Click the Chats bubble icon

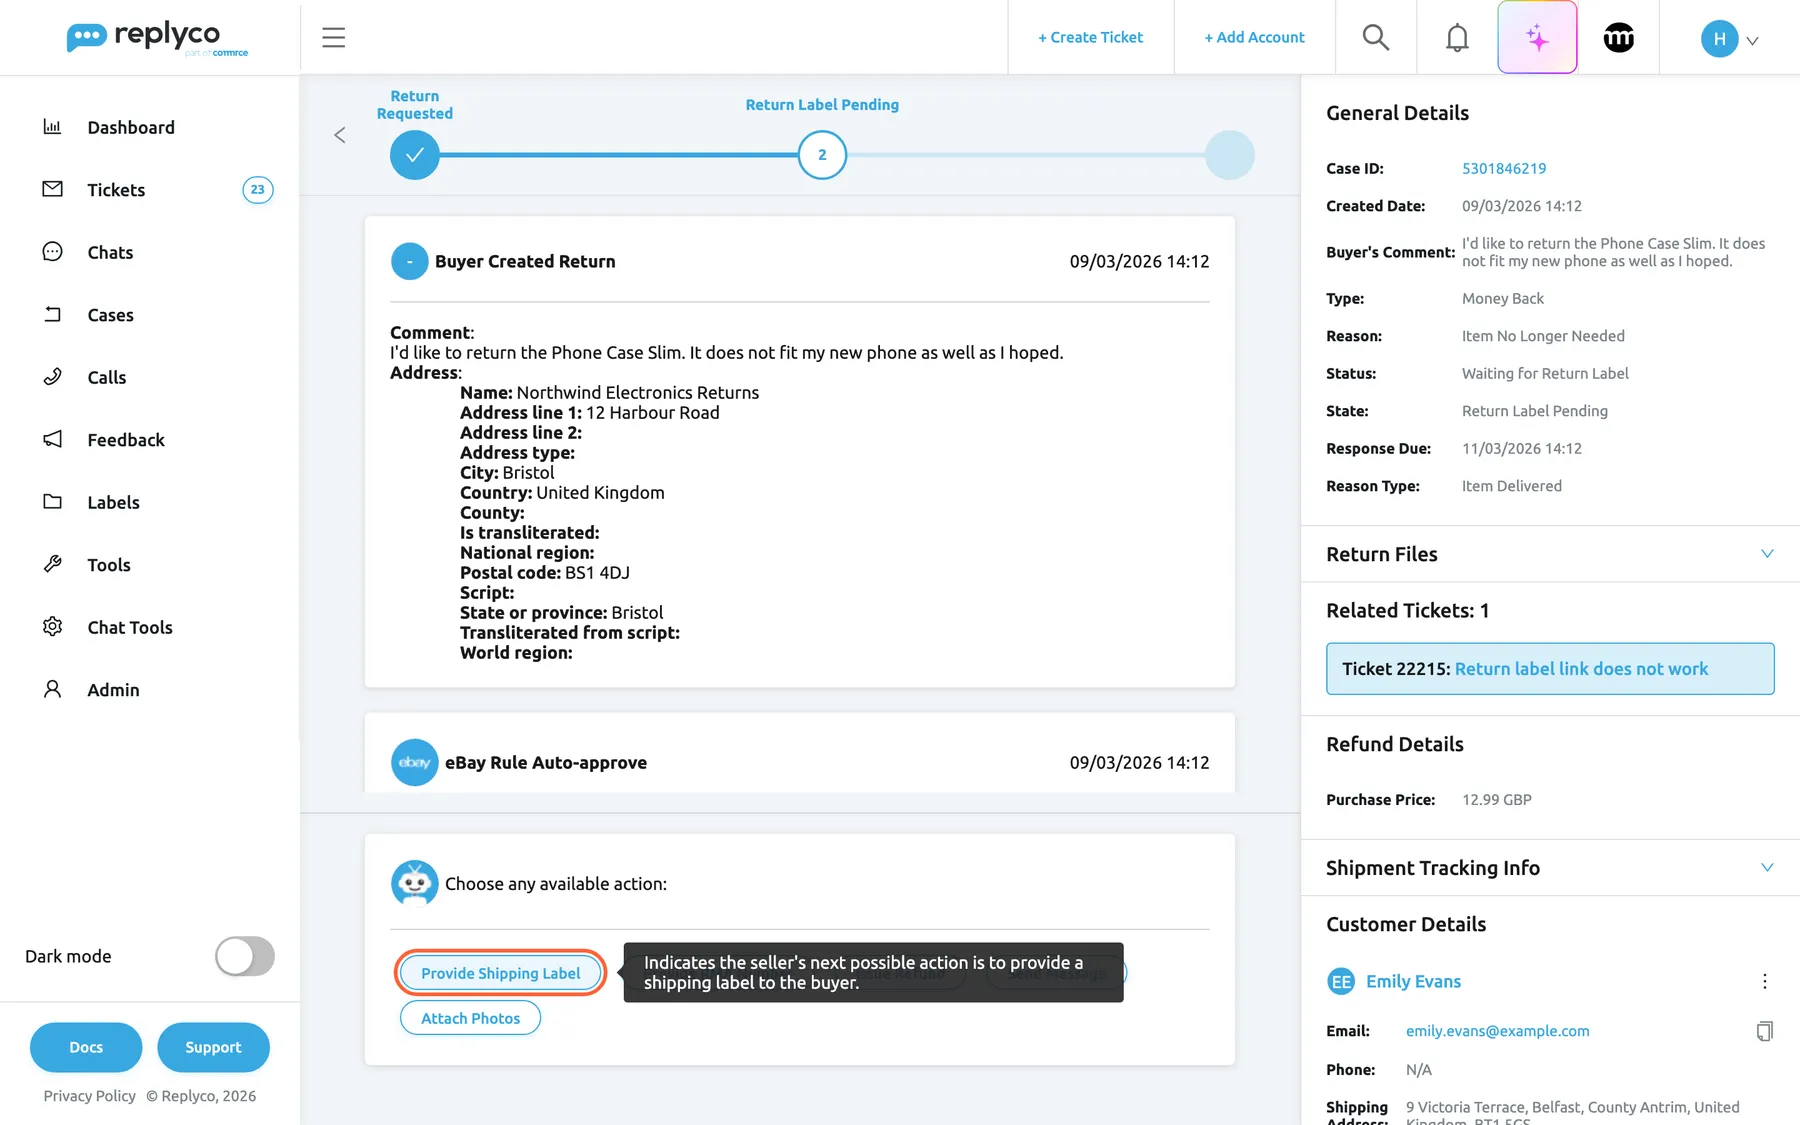coord(53,252)
